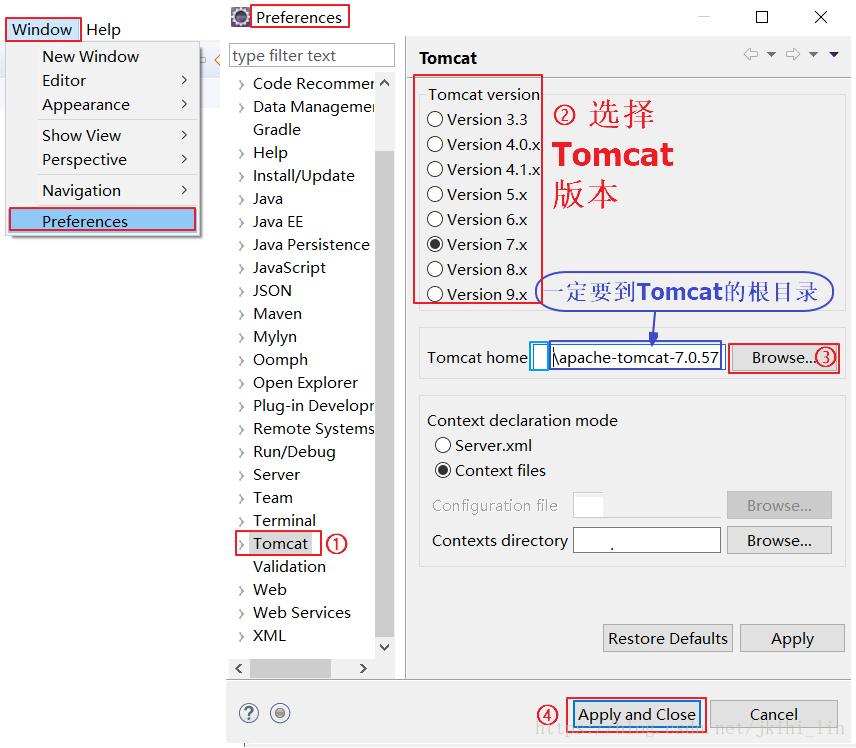
Task: Expand the Java EE tree node
Action: (x=241, y=222)
